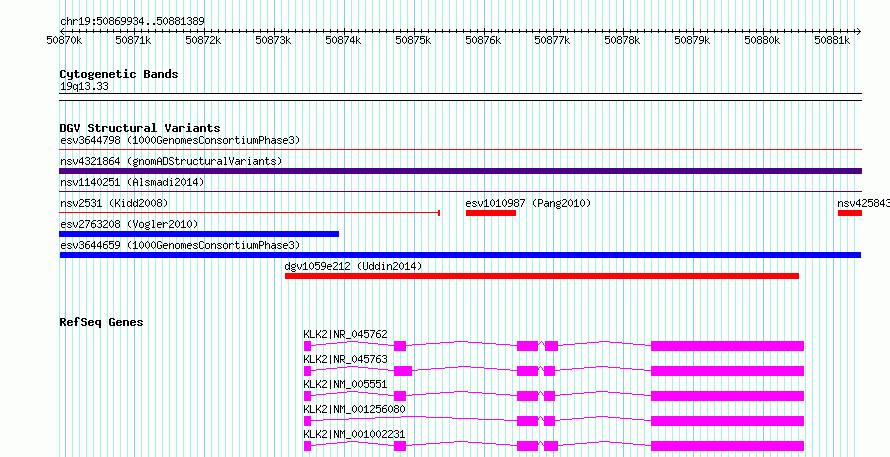Click the KLK2|NM_001256080 transcript label
Image resolution: width=890 pixels, height=457 pixels.
(x=354, y=409)
